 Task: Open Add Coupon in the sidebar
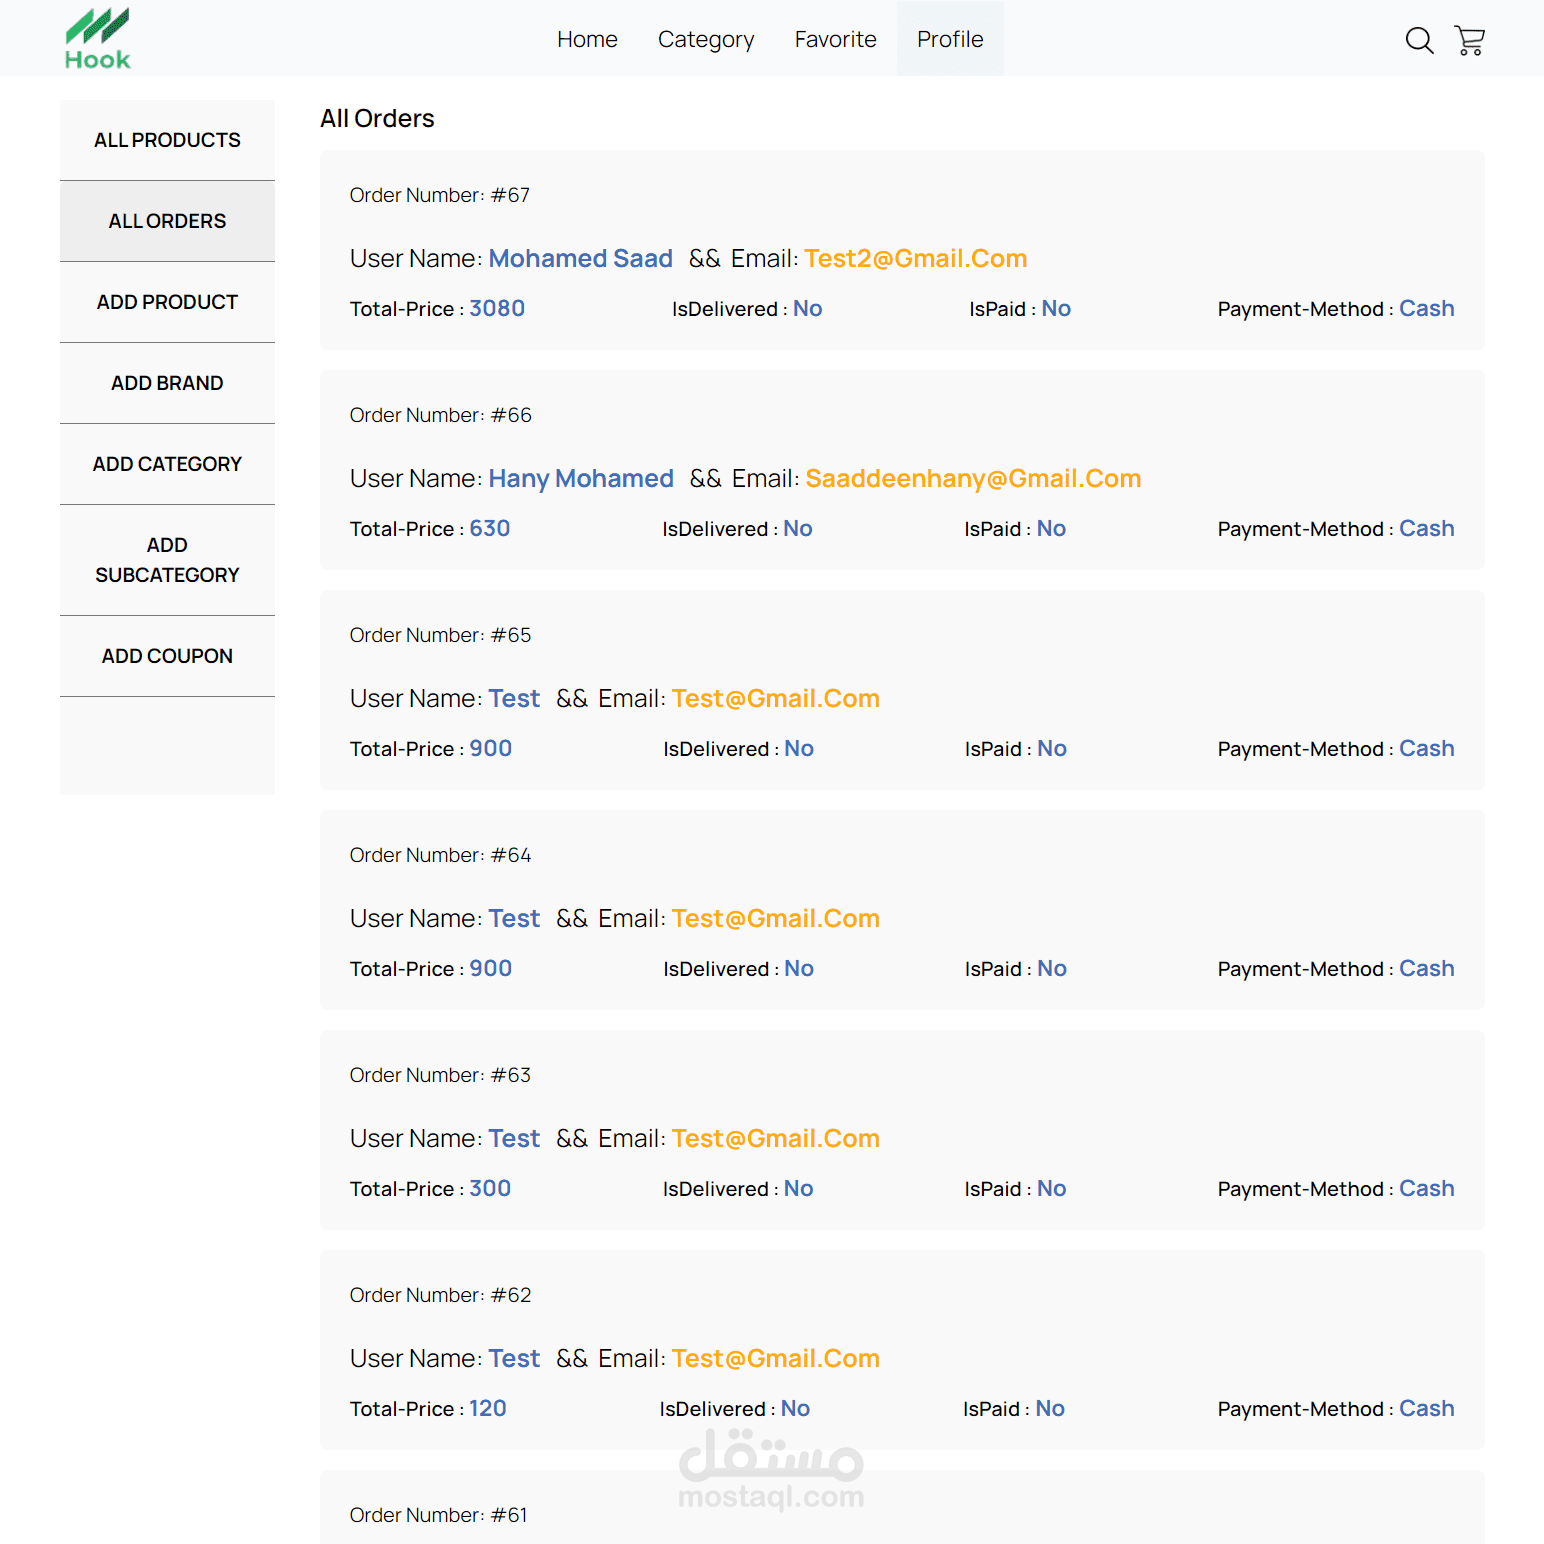click(167, 656)
